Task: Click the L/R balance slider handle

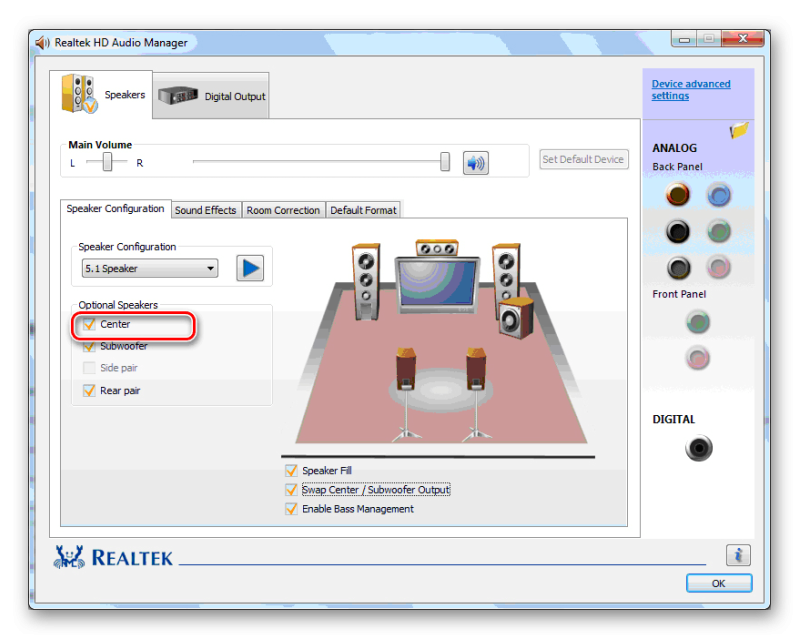Action: point(107,162)
